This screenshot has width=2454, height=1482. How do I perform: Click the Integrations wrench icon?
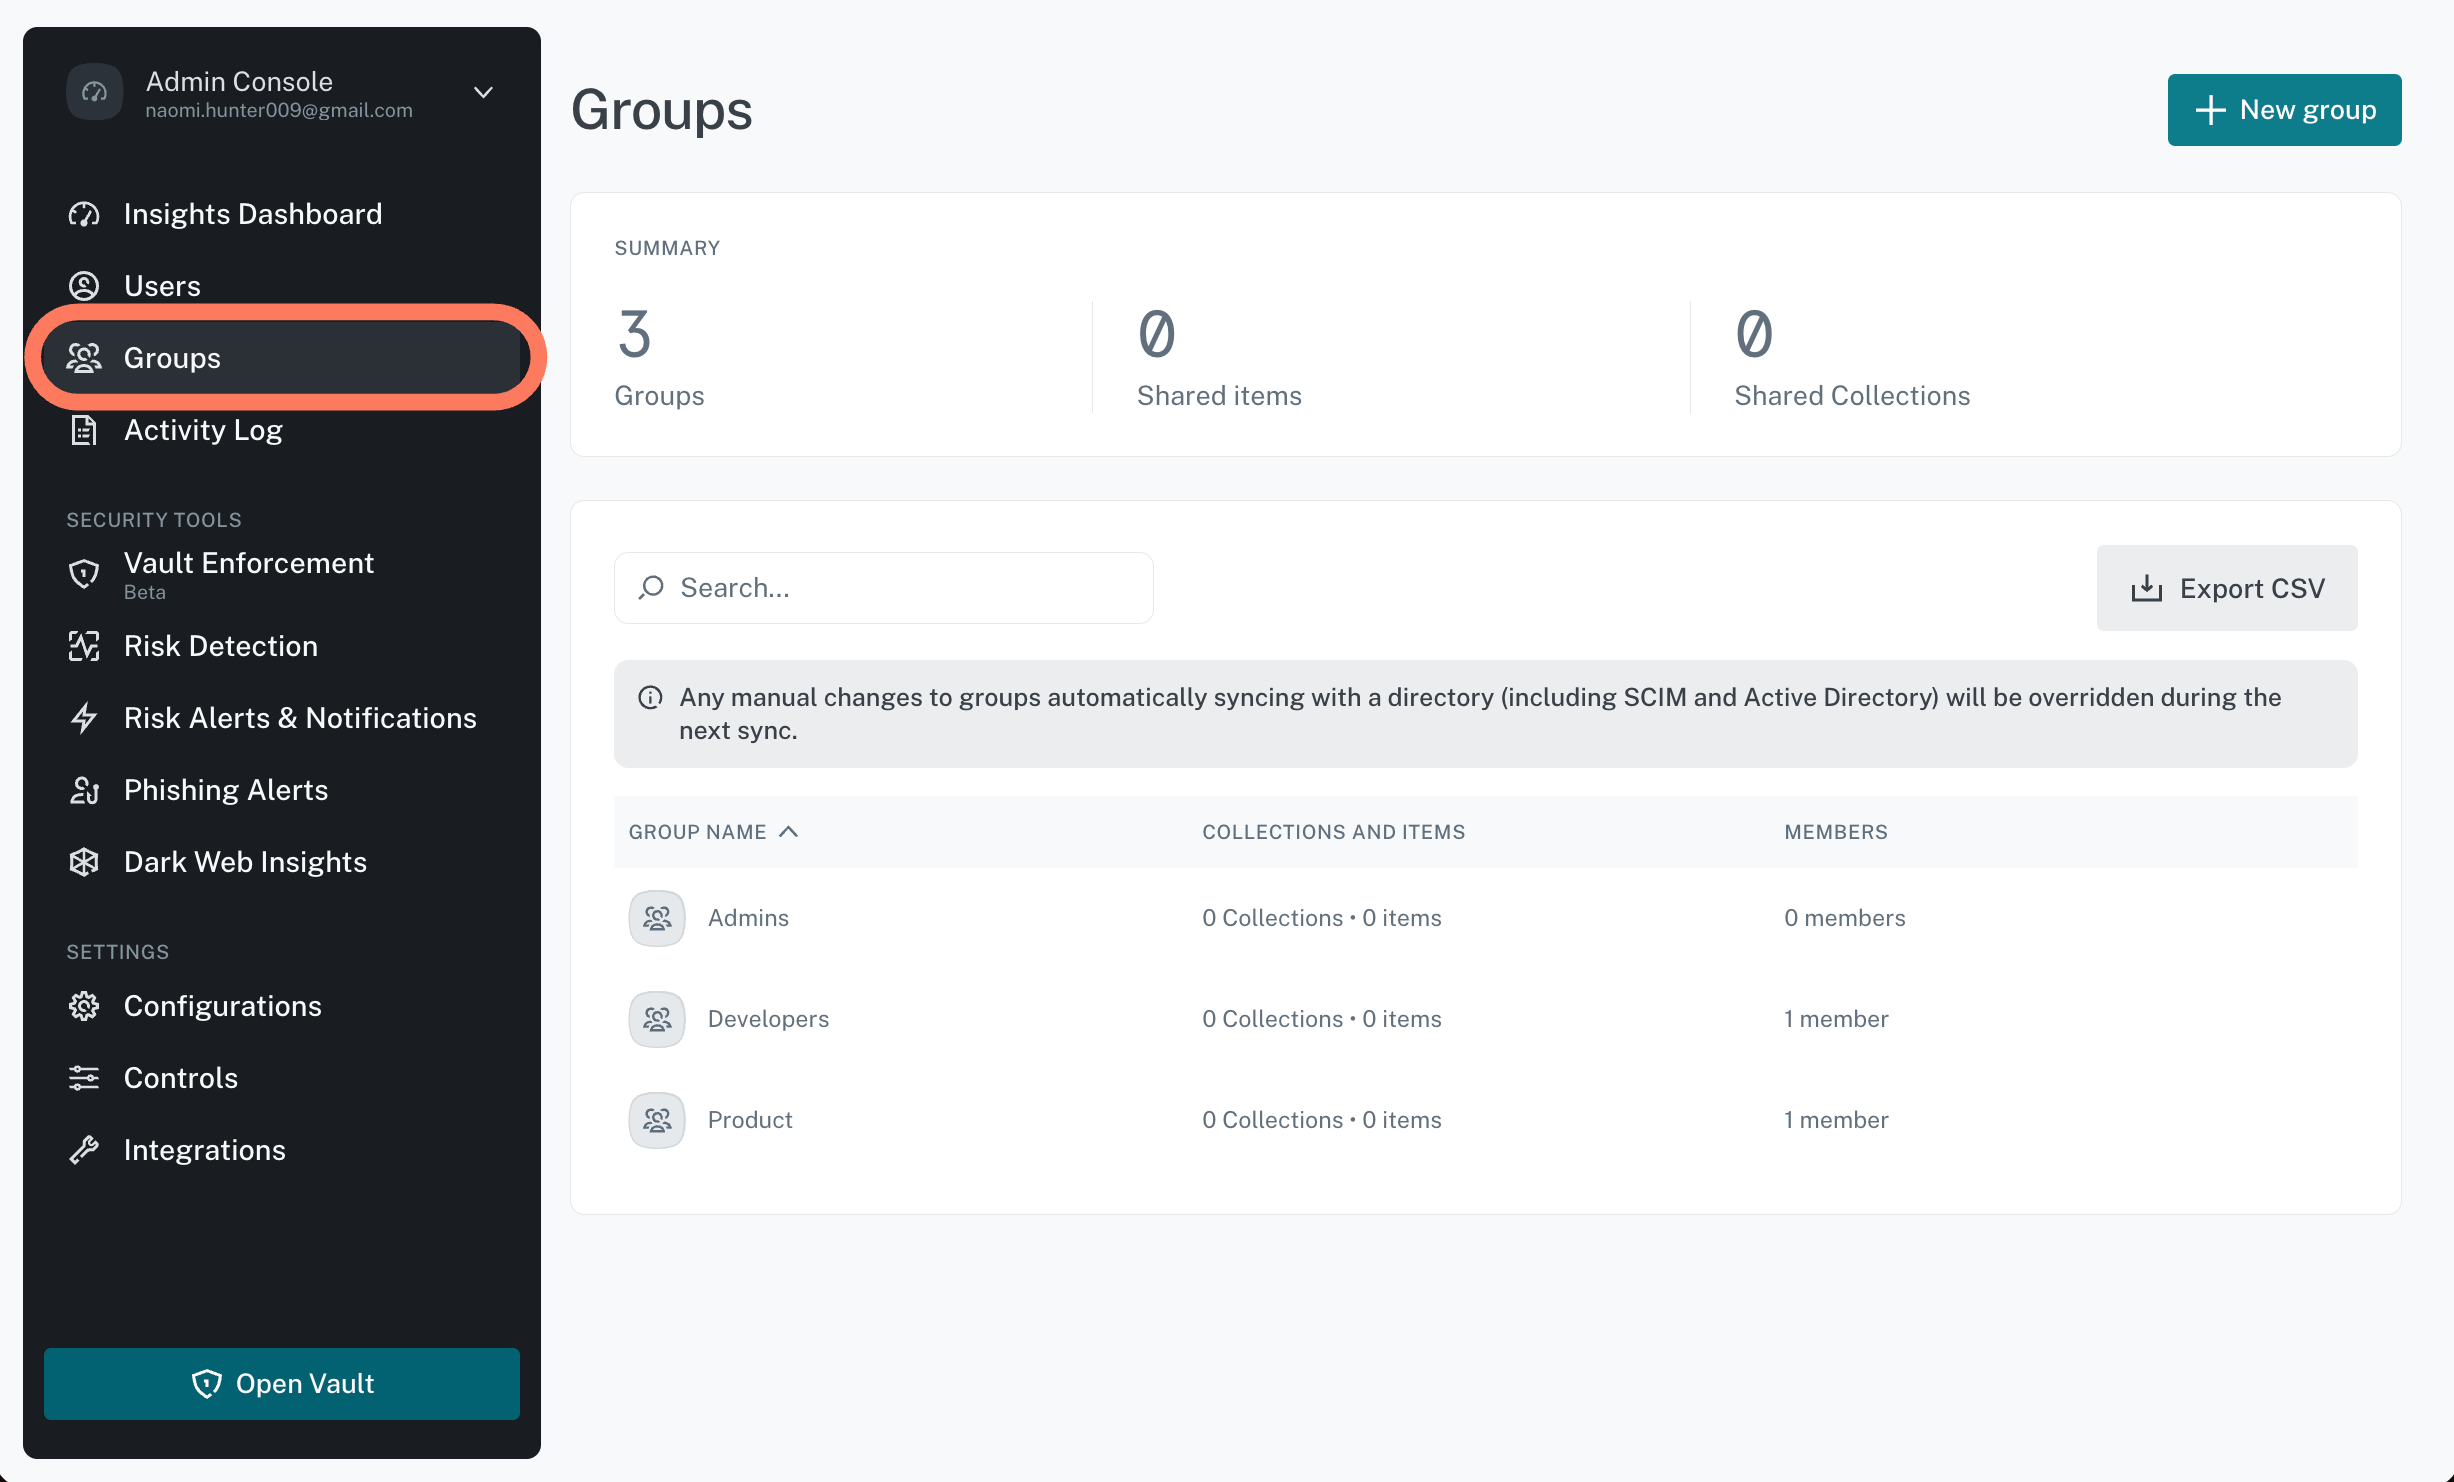click(x=84, y=1150)
